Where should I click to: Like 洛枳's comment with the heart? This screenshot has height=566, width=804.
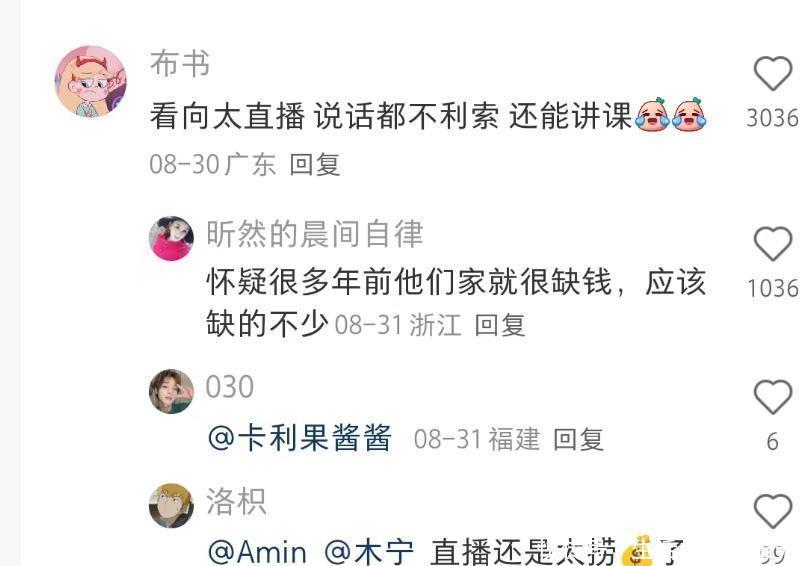(773, 511)
